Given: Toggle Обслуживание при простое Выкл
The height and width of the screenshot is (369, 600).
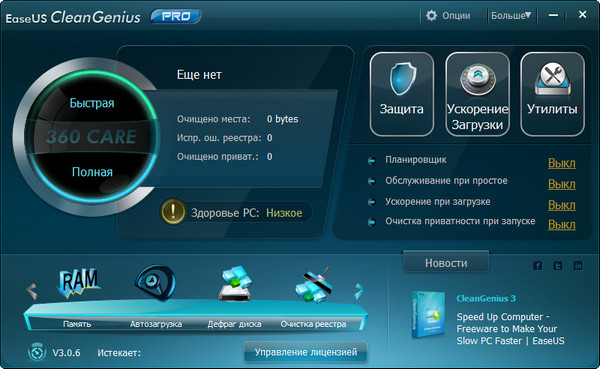Looking at the screenshot, I should [x=562, y=184].
